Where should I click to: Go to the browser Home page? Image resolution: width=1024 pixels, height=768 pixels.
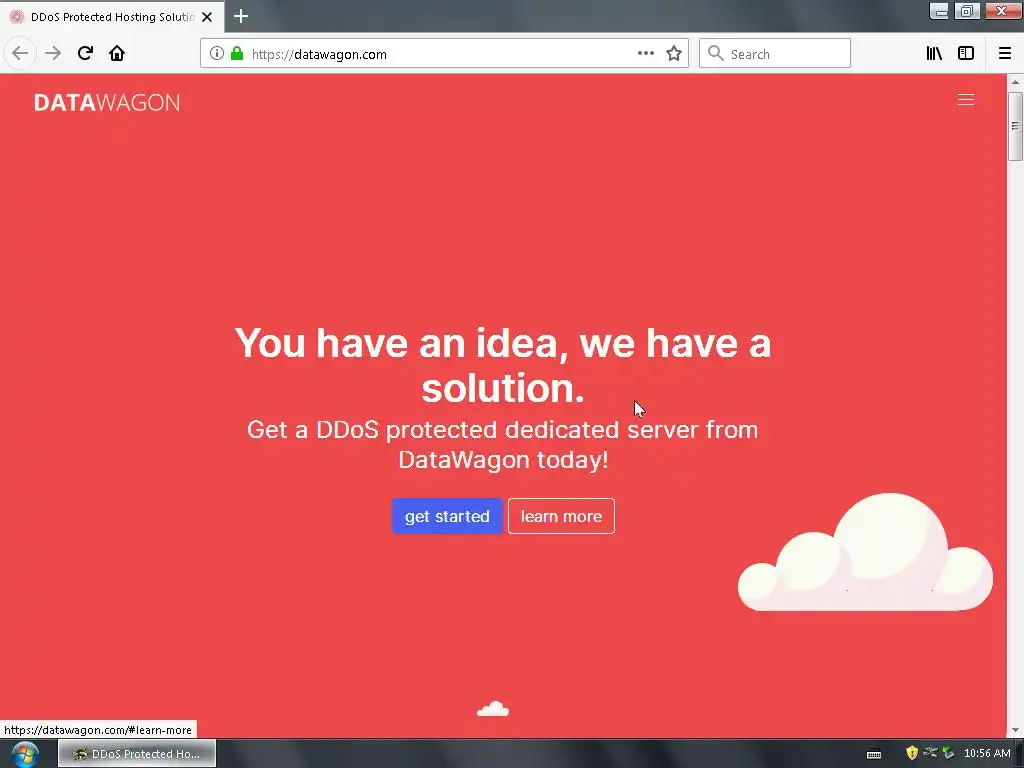117,53
